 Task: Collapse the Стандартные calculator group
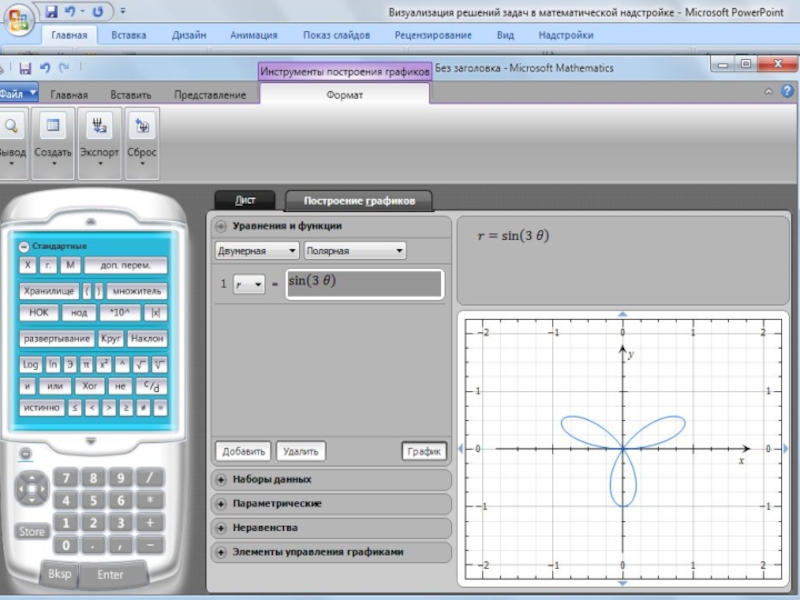[x=23, y=246]
